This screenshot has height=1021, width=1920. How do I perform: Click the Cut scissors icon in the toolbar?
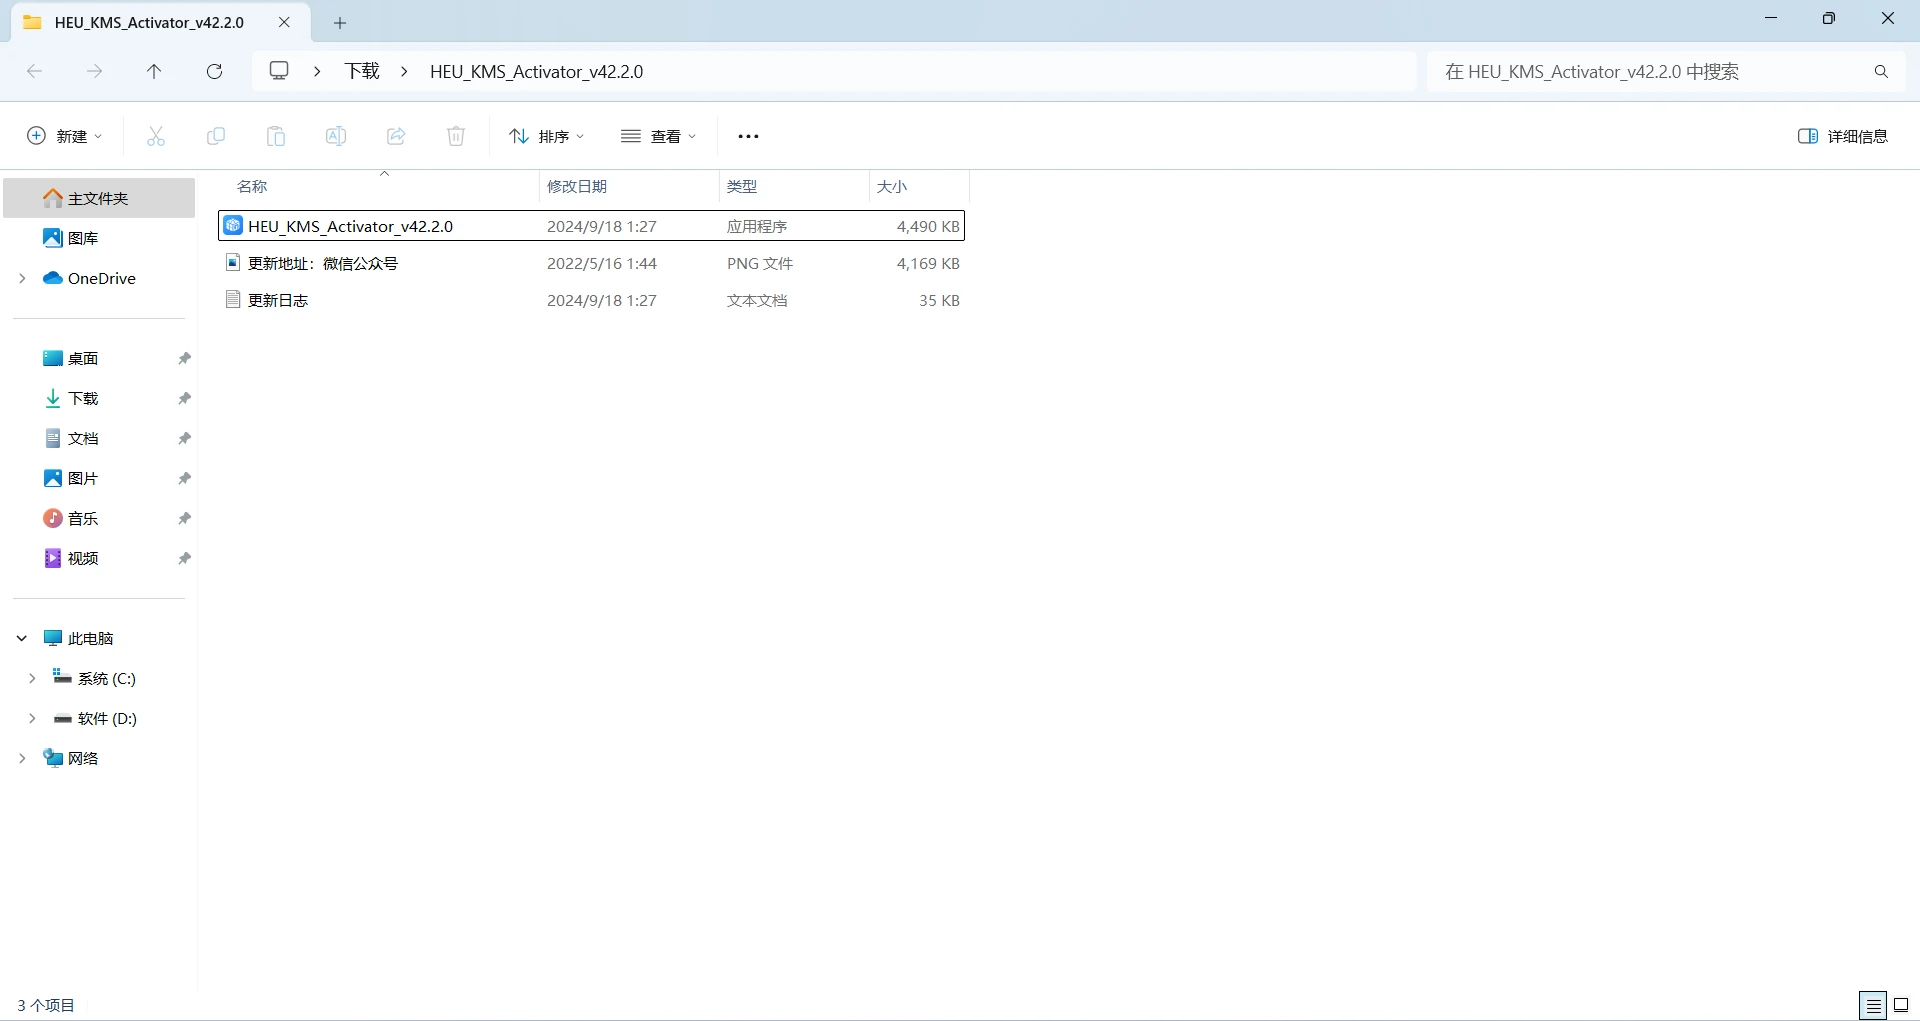(156, 136)
